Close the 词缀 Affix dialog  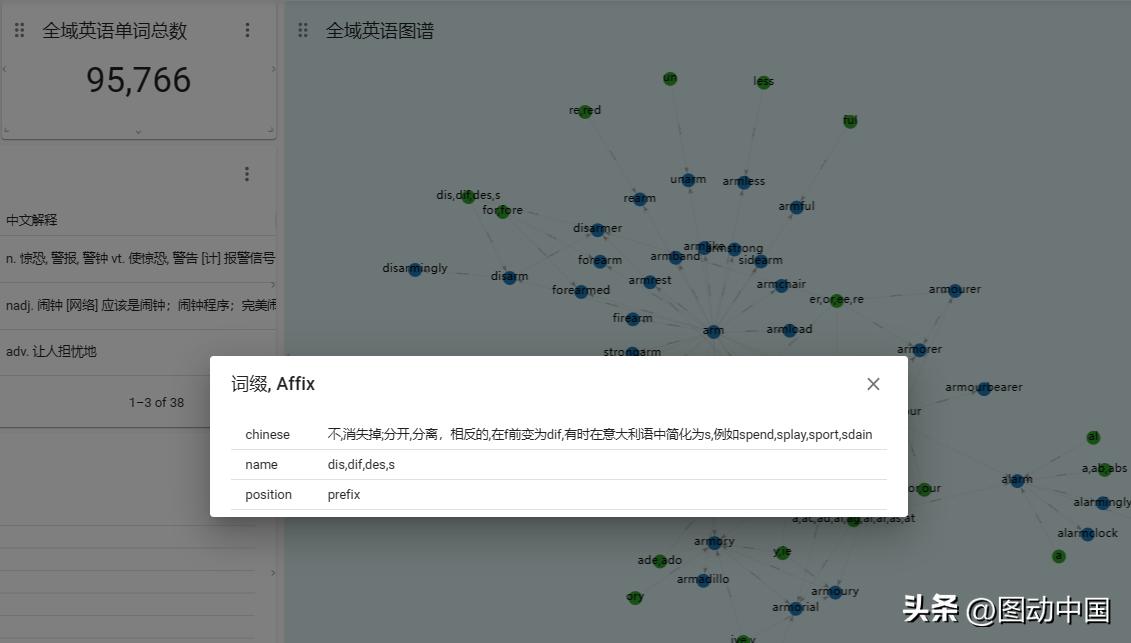coord(873,383)
